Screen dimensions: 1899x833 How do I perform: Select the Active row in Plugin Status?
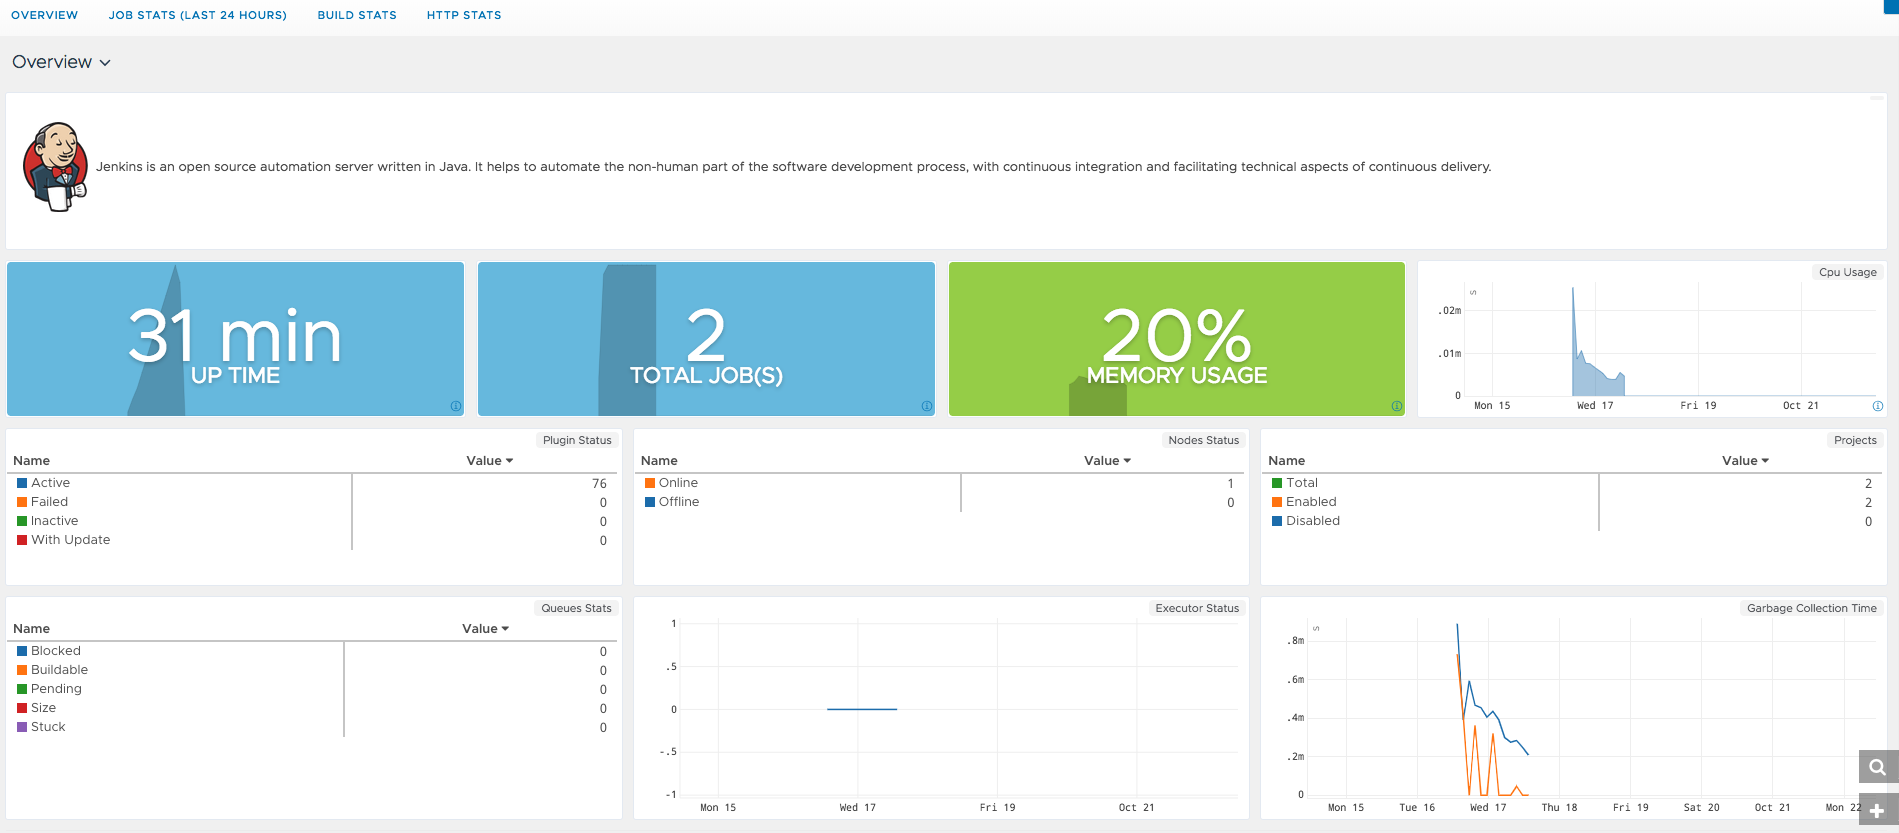click(x=313, y=483)
